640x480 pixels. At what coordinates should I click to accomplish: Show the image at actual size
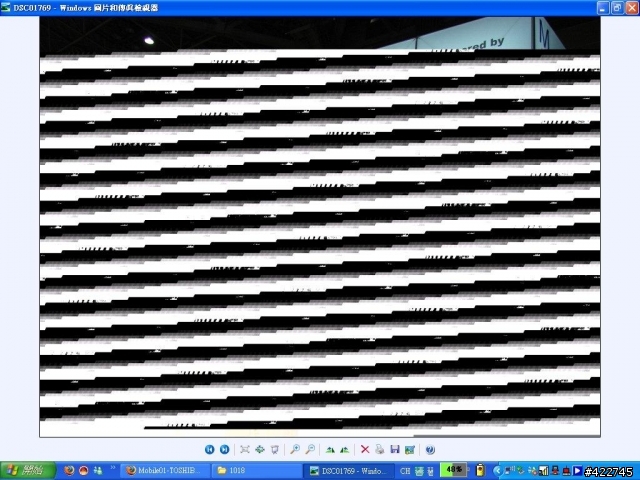(x=260, y=449)
